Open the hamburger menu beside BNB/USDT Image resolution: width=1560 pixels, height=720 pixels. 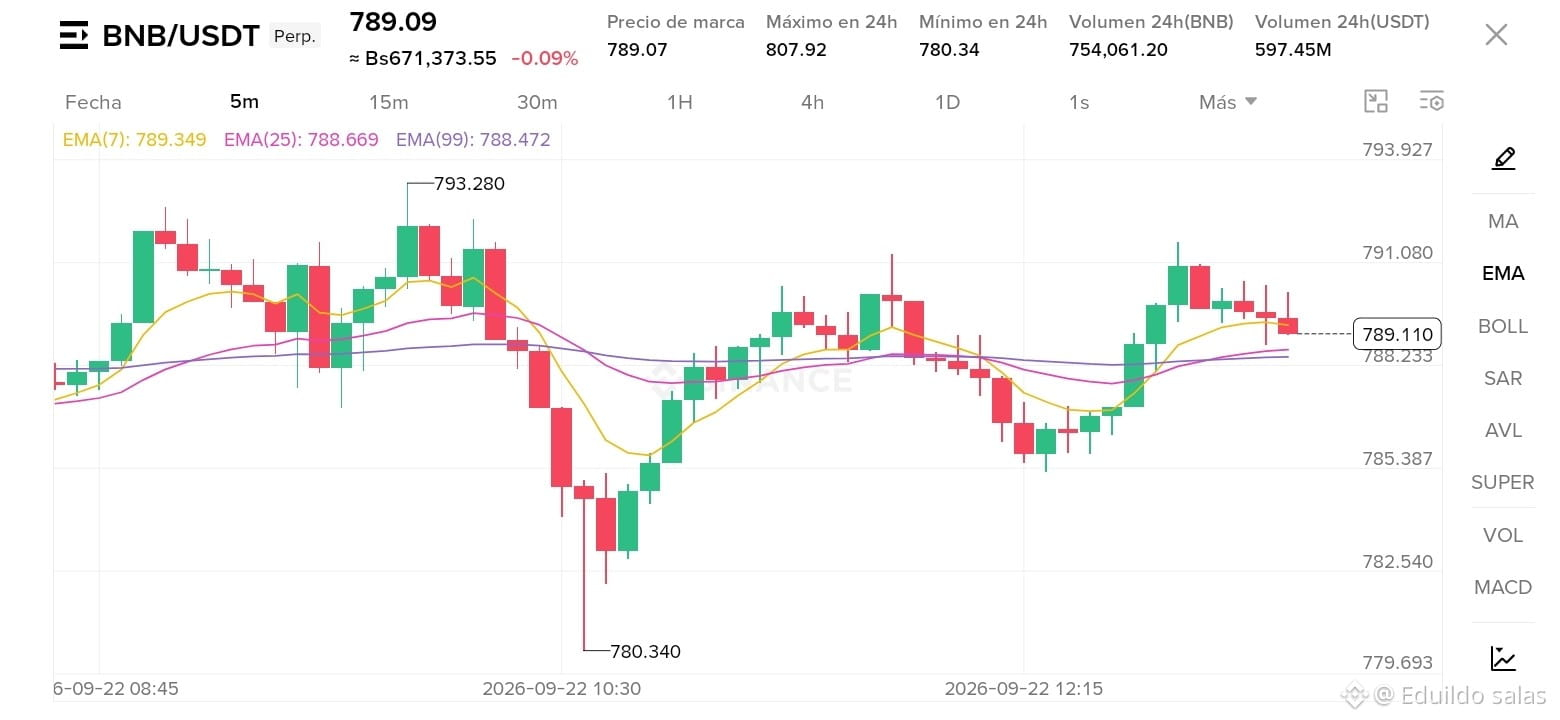click(74, 37)
